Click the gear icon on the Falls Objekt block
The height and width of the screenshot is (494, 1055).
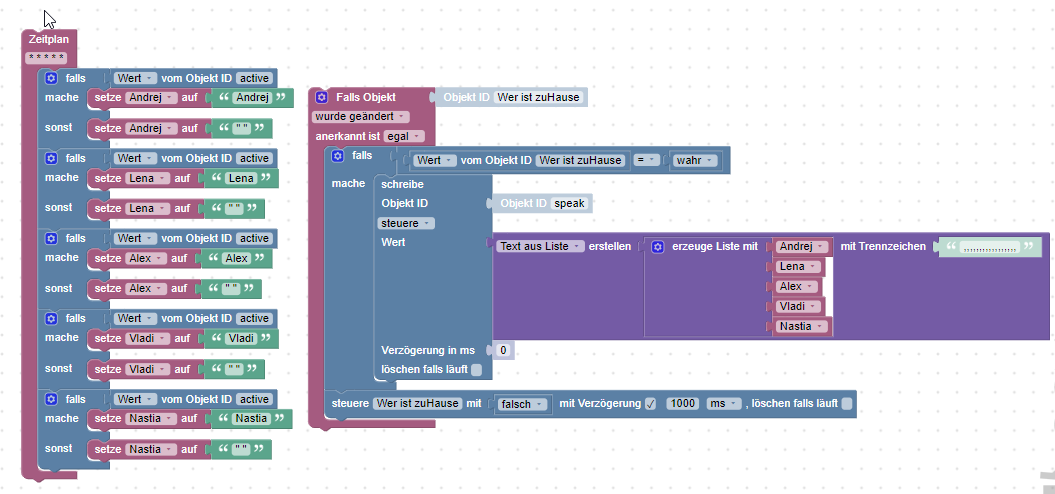coord(322,98)
